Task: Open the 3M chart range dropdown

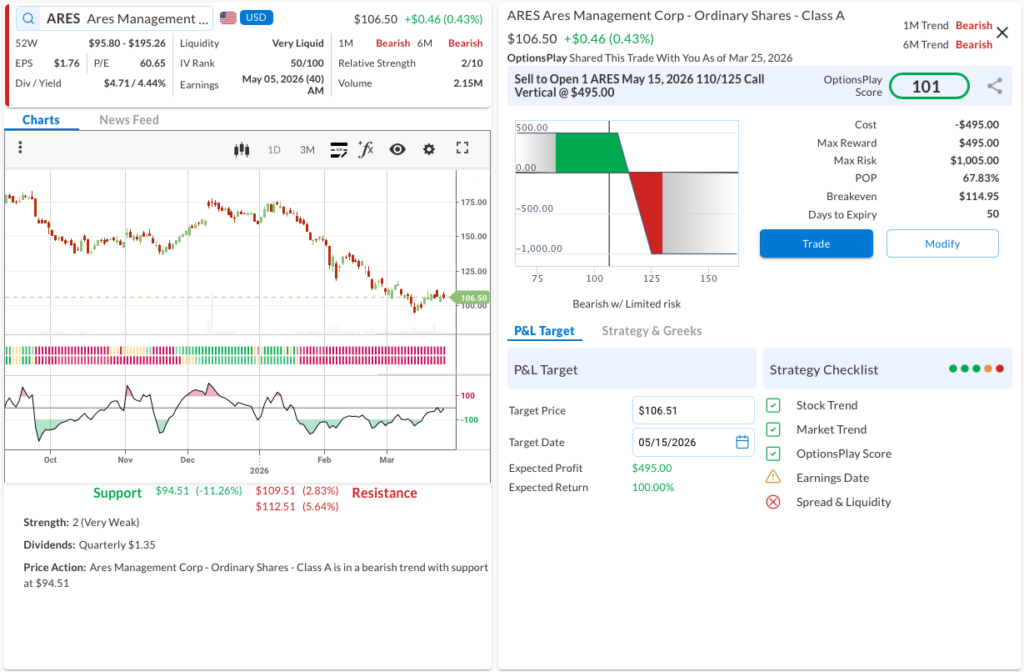Action: pos(307,150)
